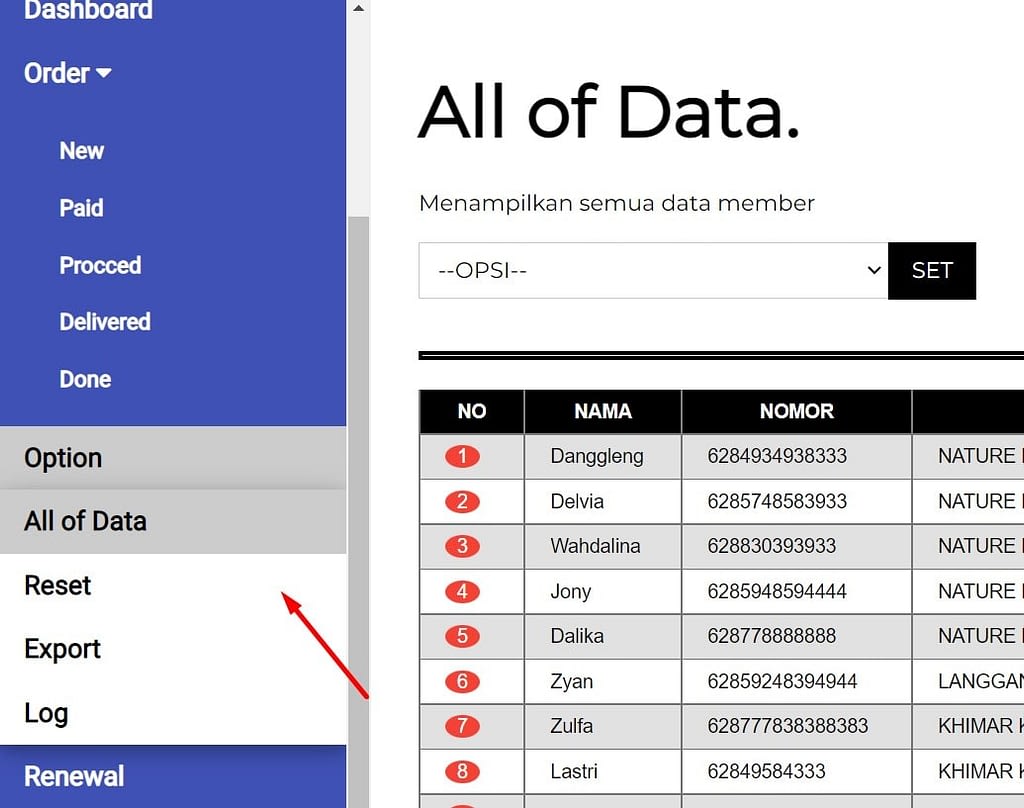Image resolution: width=1024 pixels, height=808 pixels.
Task: Click number 628777838388383
Action: coord(788,726)
